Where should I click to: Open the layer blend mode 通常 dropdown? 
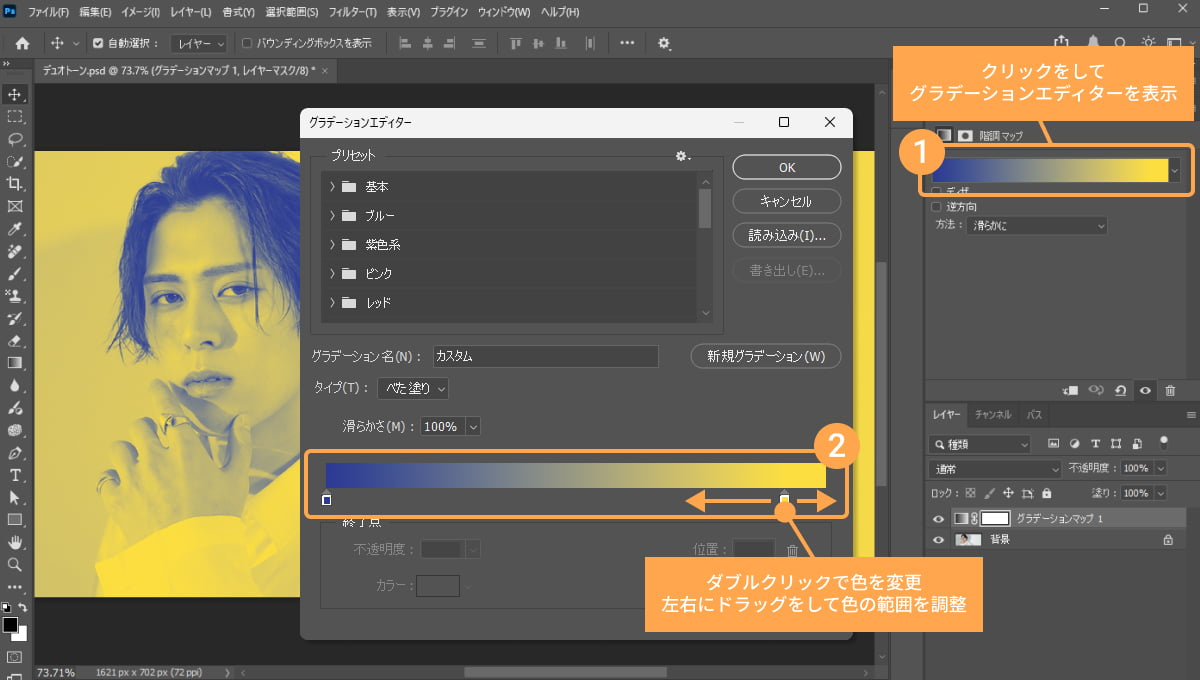click(x=993, y=467)
